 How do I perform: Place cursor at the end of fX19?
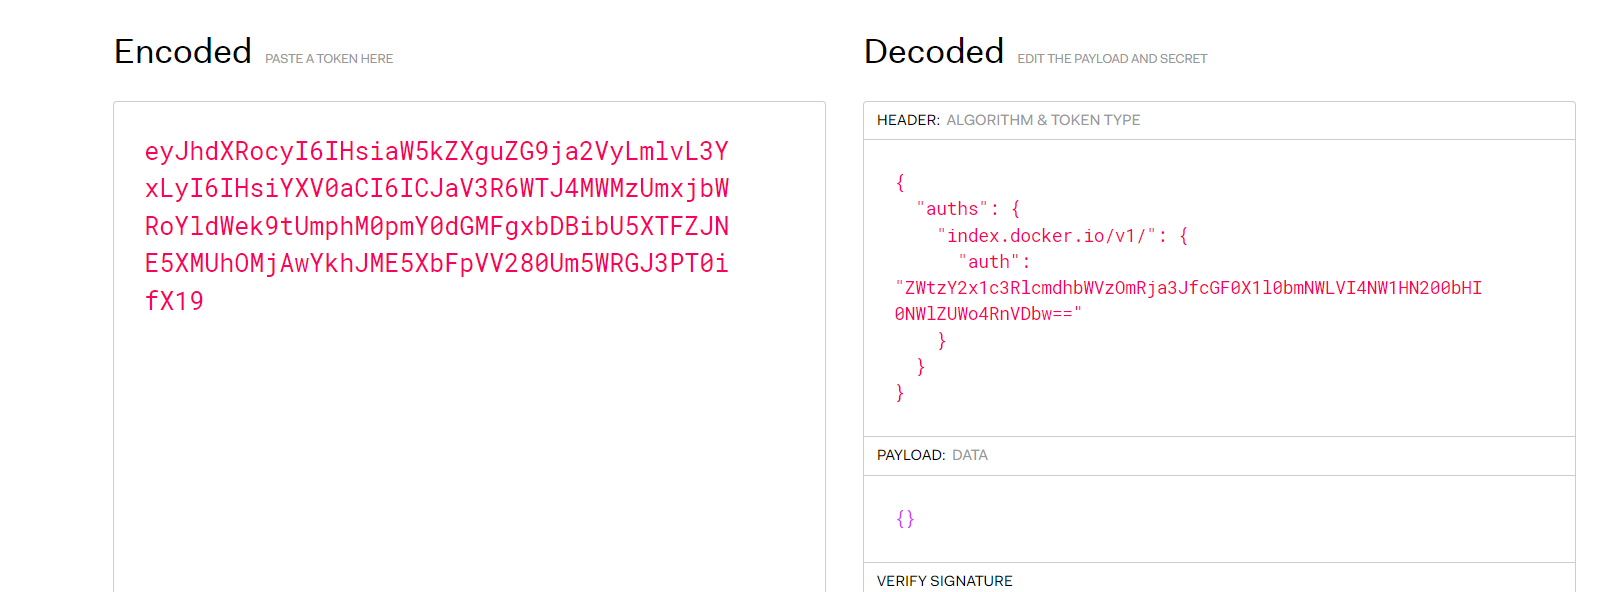203,301
